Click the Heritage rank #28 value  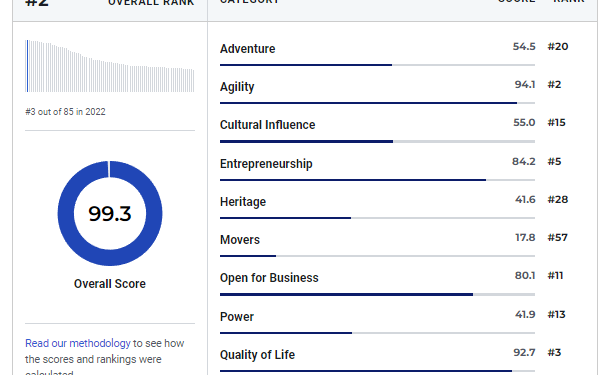click(x=558, y=200)
